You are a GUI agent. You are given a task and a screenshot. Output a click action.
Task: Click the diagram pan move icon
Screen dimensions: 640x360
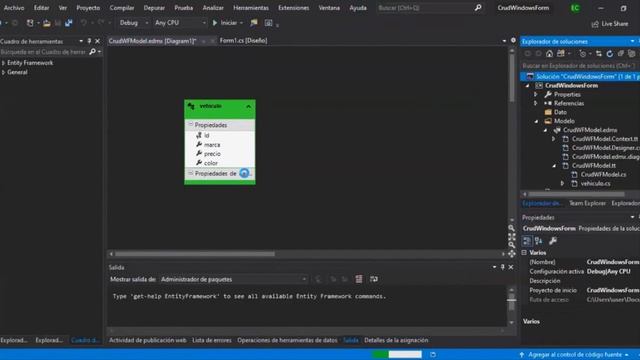point(511,253)
